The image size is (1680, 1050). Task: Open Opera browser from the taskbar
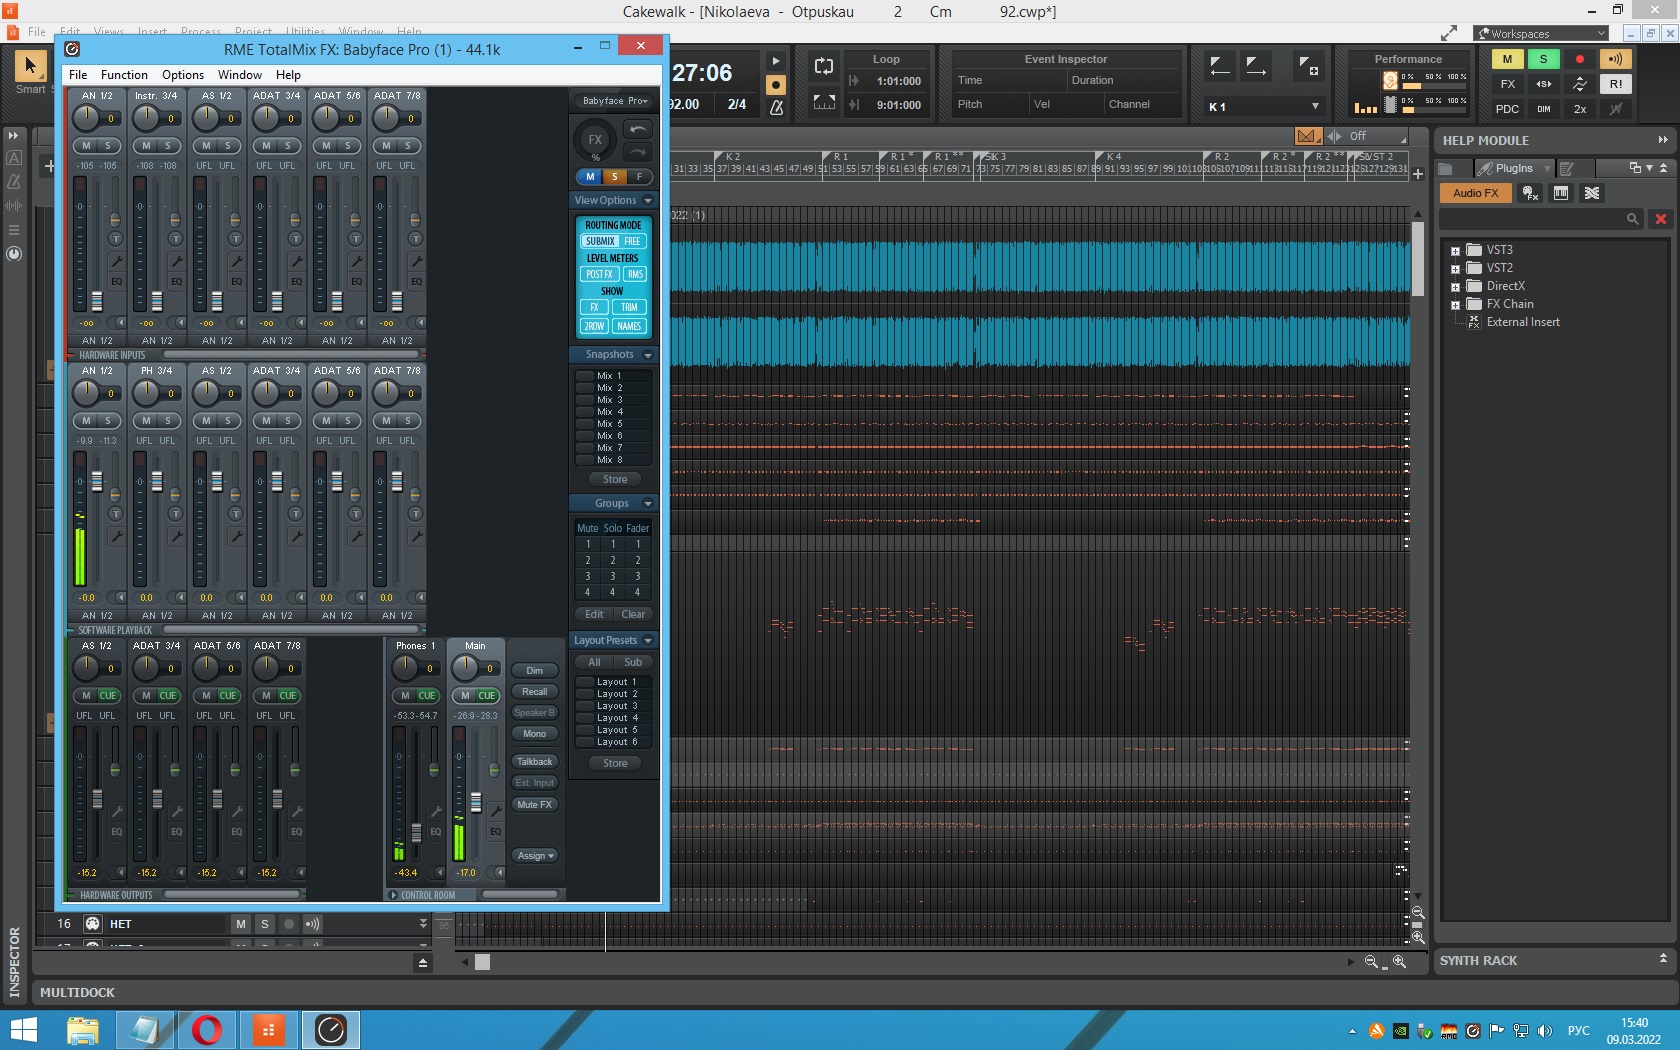207,1029
